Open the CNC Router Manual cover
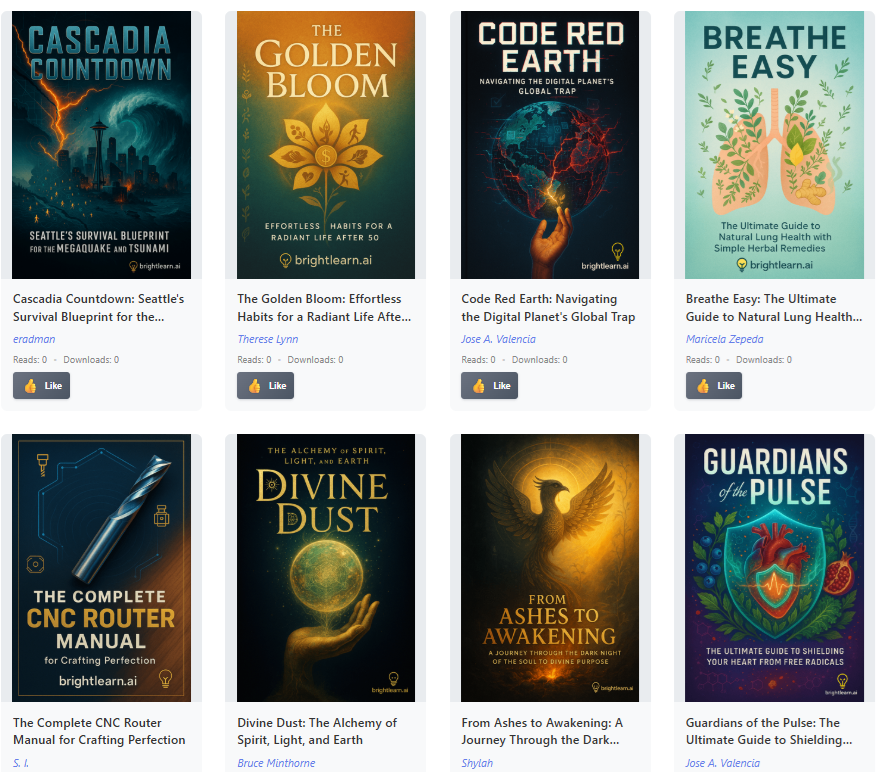This screenshot has width=878, height=772. pos(101,568)
